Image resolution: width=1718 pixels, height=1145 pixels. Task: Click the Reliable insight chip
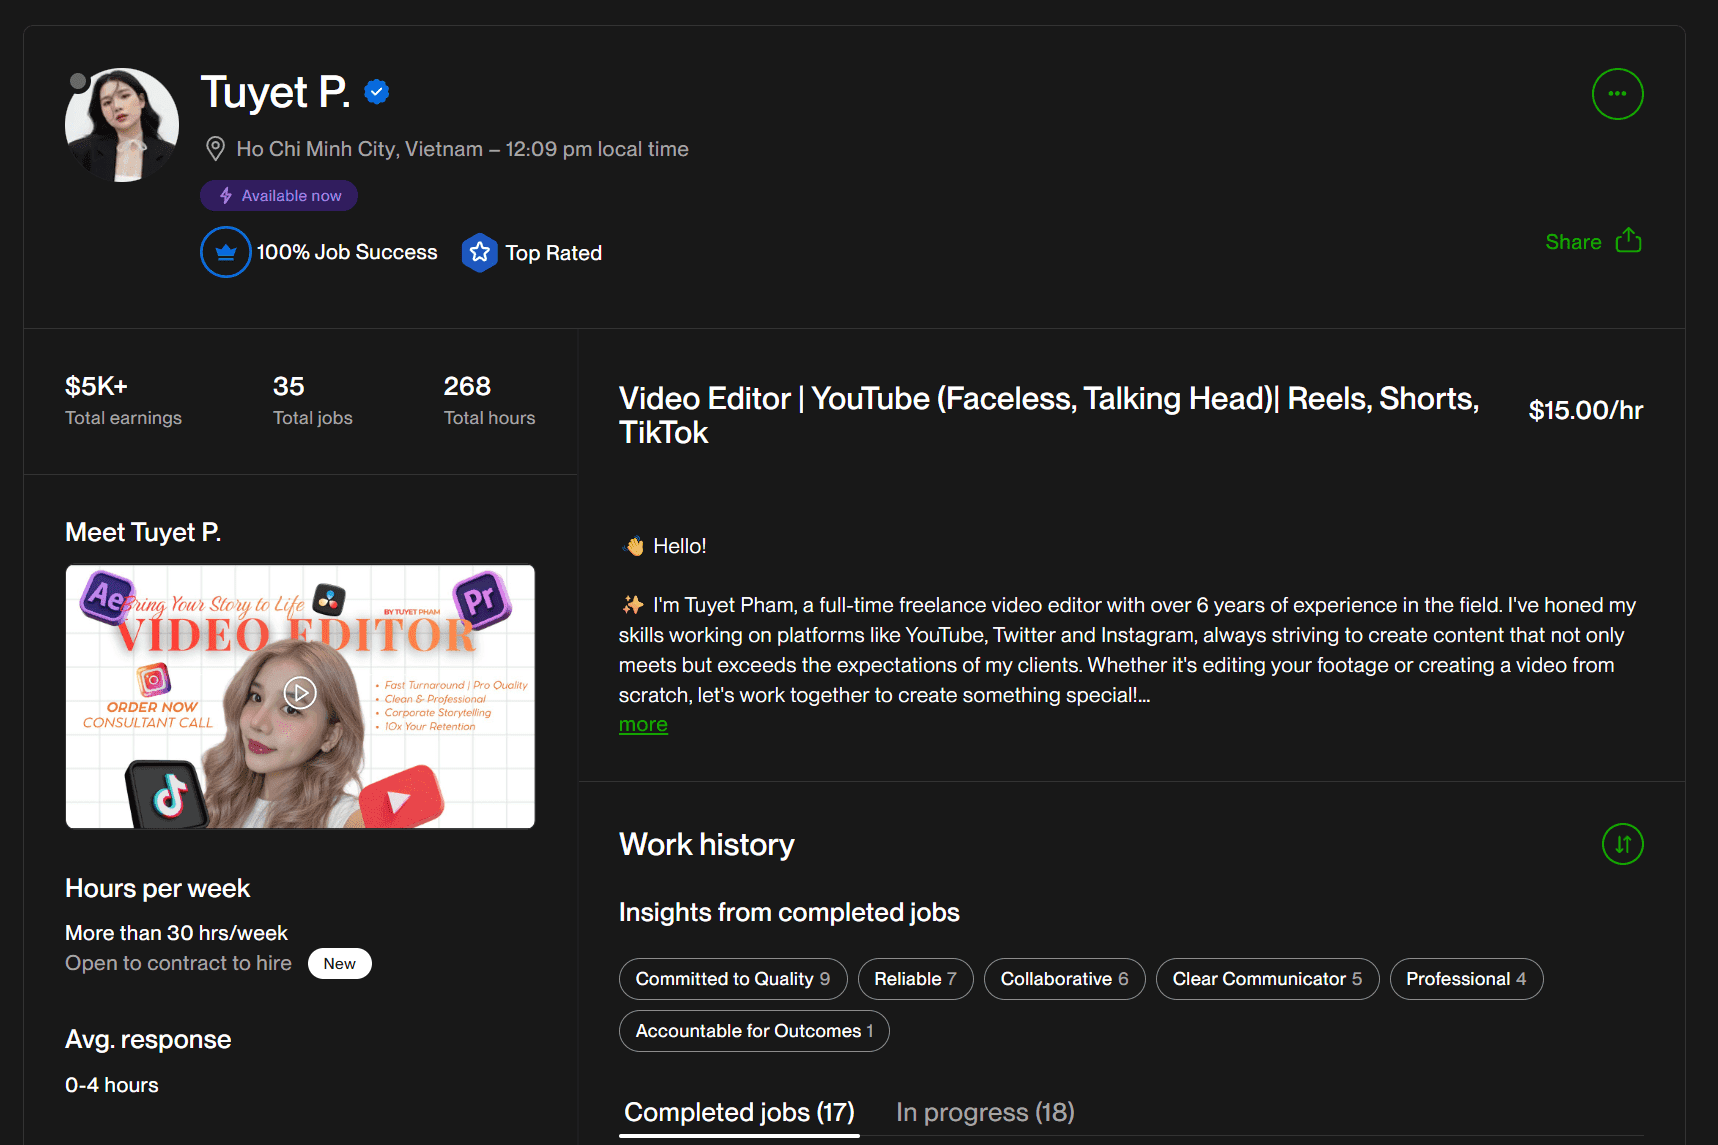click(915, 979)
